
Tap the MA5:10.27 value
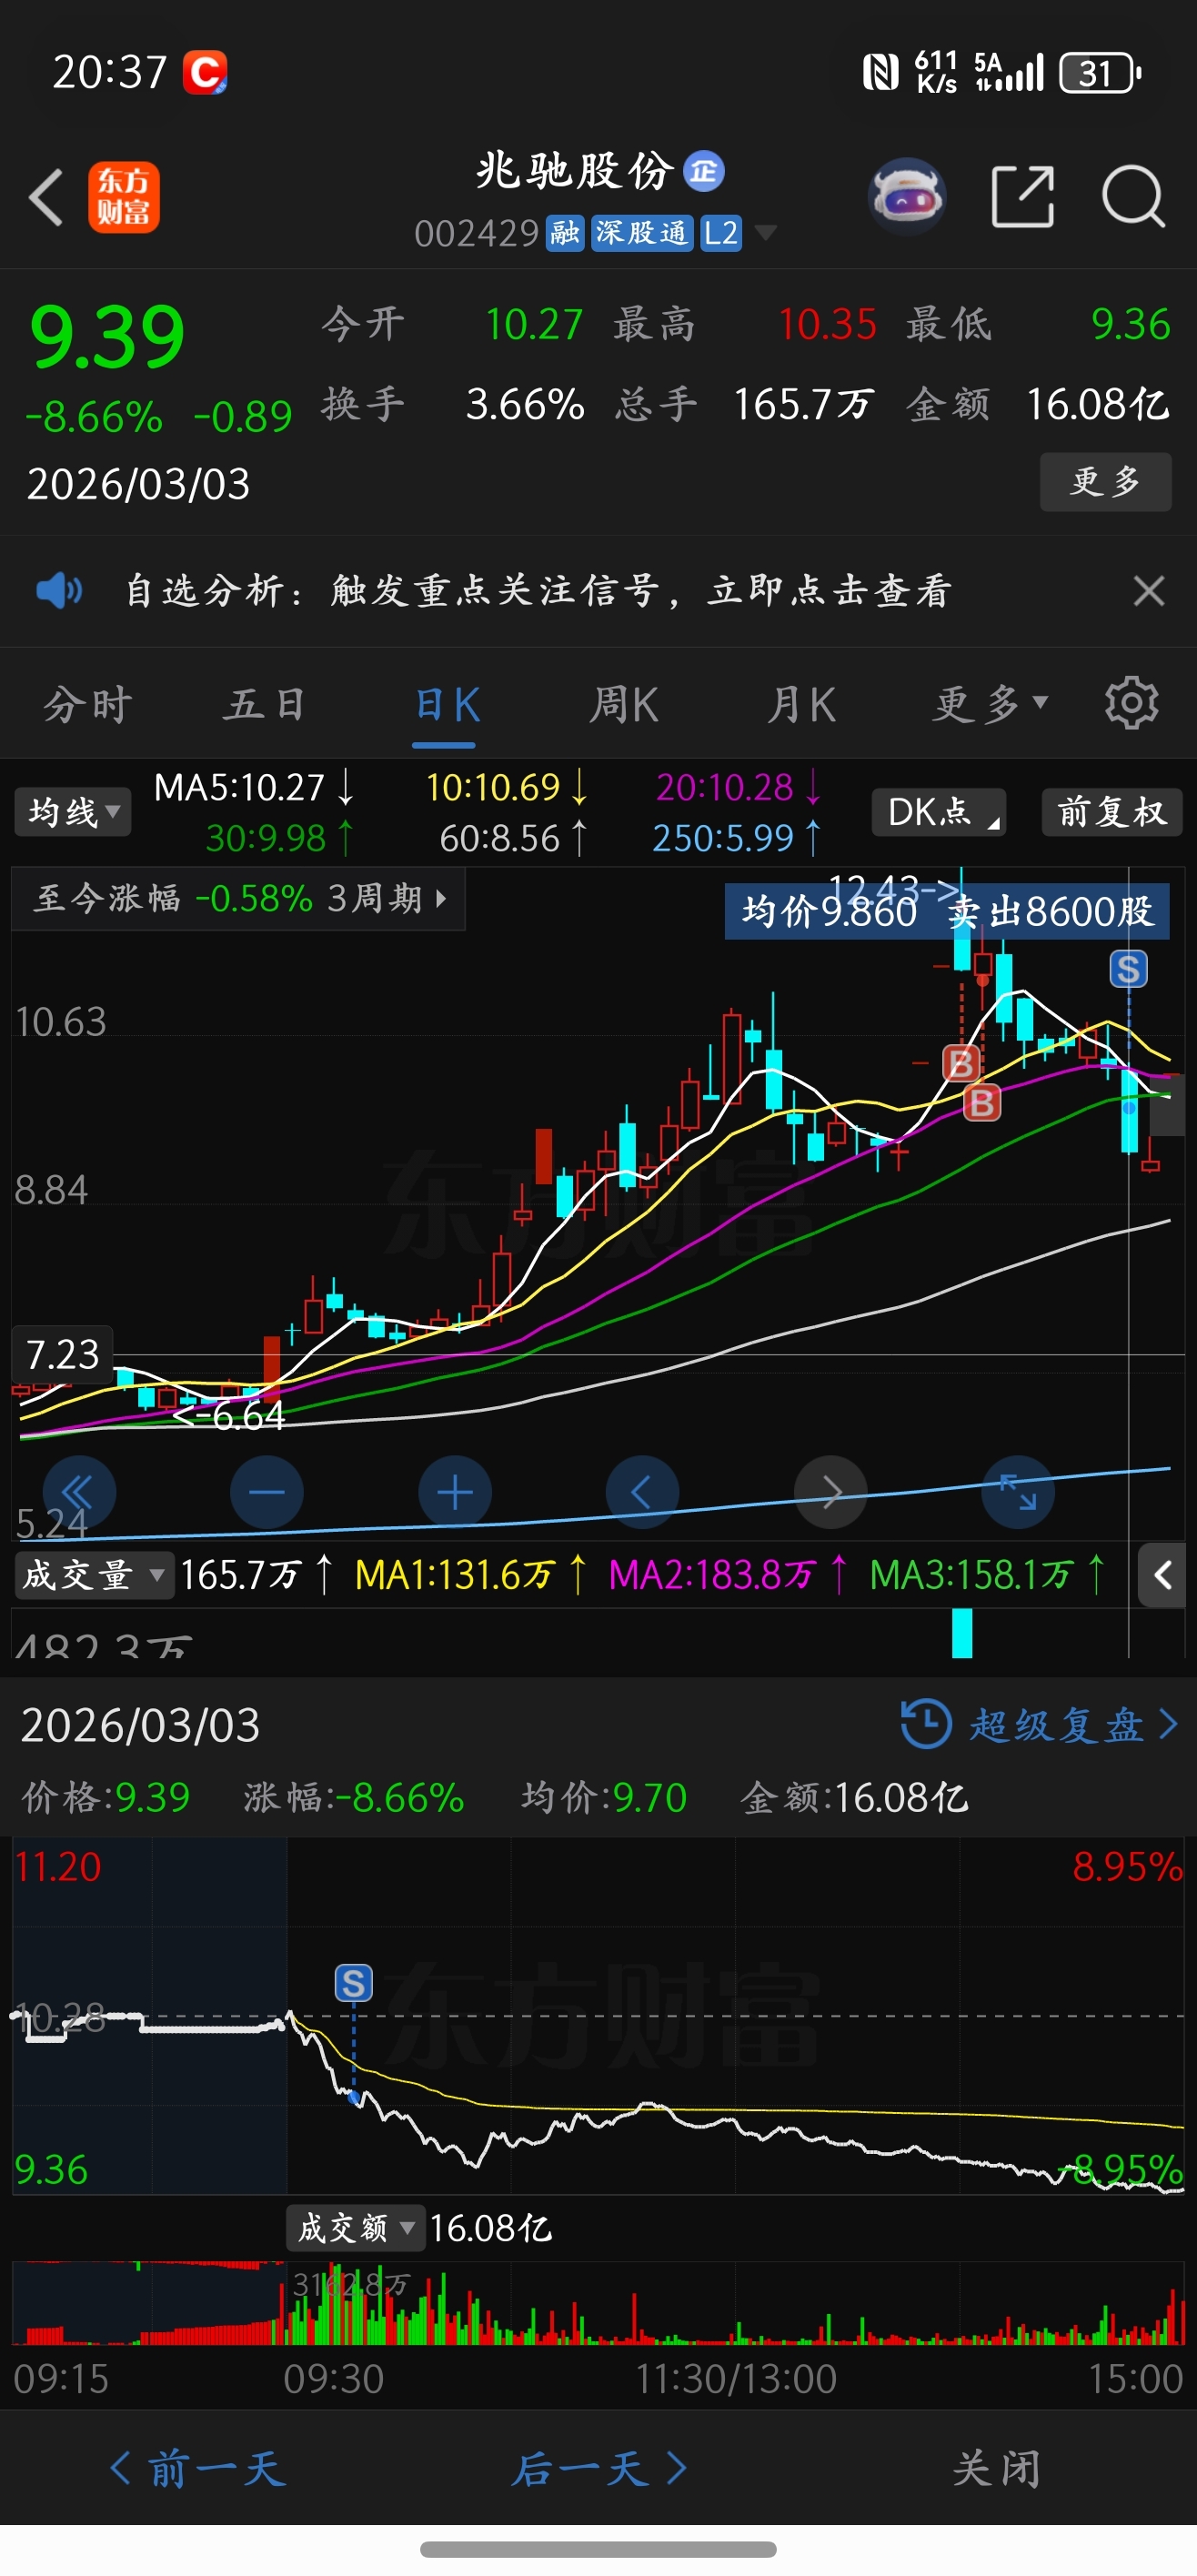(239, 787)
